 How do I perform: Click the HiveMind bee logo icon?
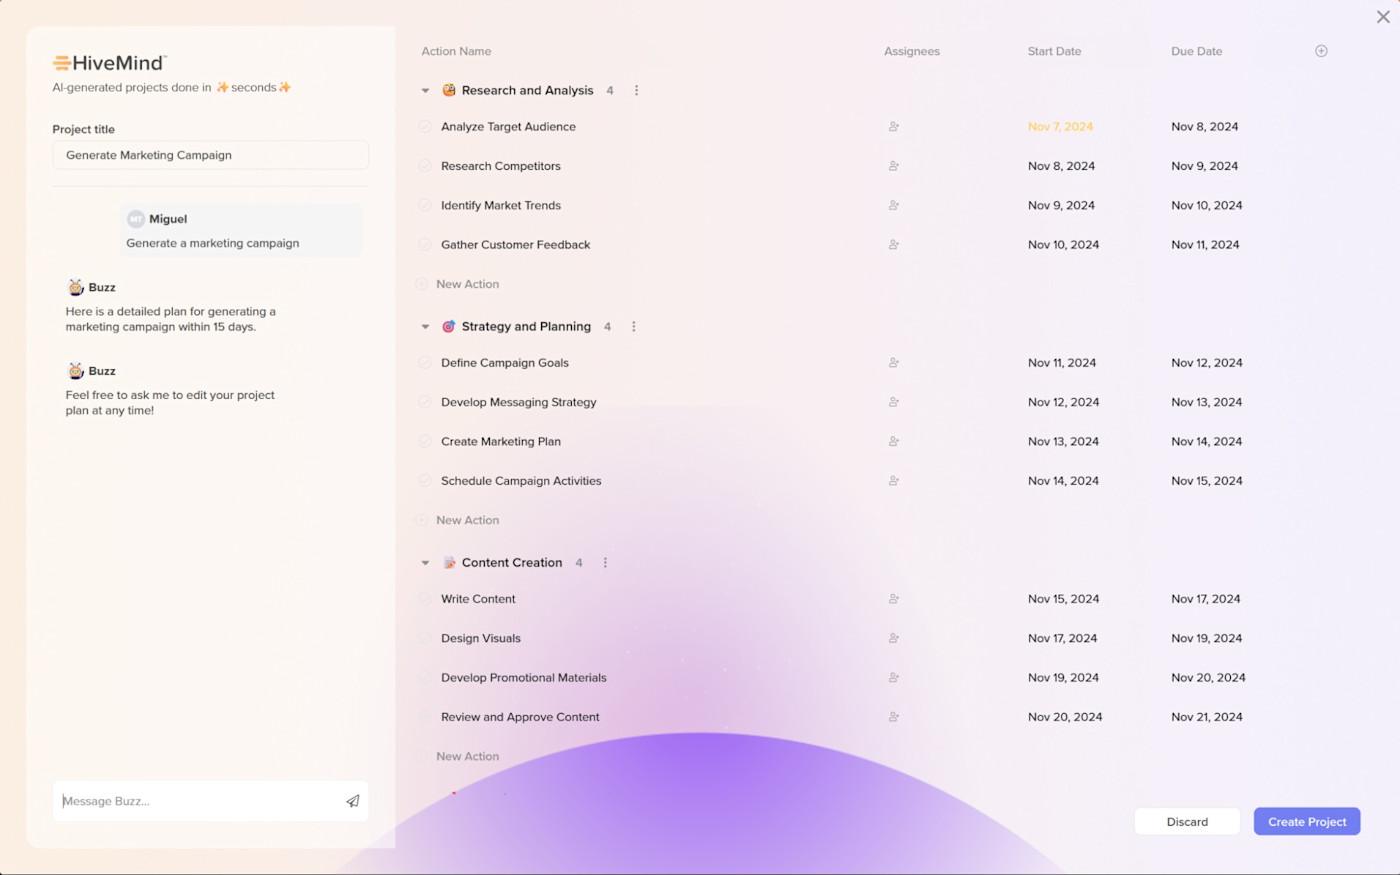coord(60,61)
